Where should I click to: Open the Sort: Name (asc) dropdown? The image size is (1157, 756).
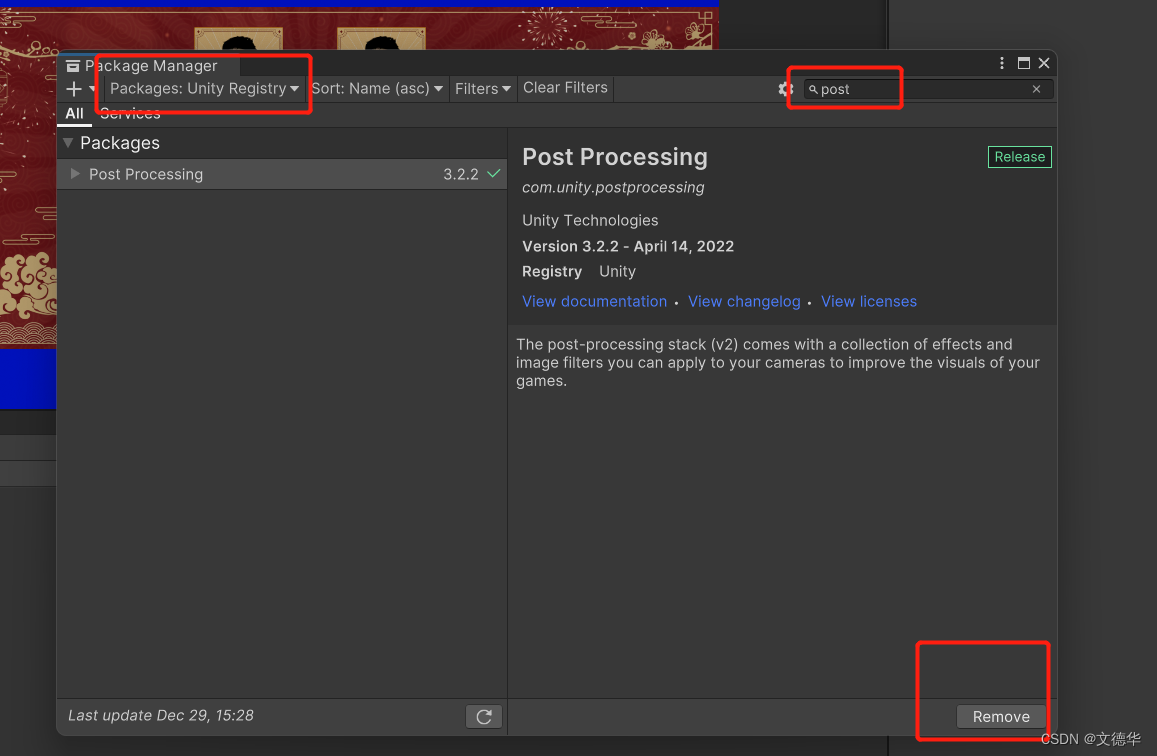tap(378, 88)
